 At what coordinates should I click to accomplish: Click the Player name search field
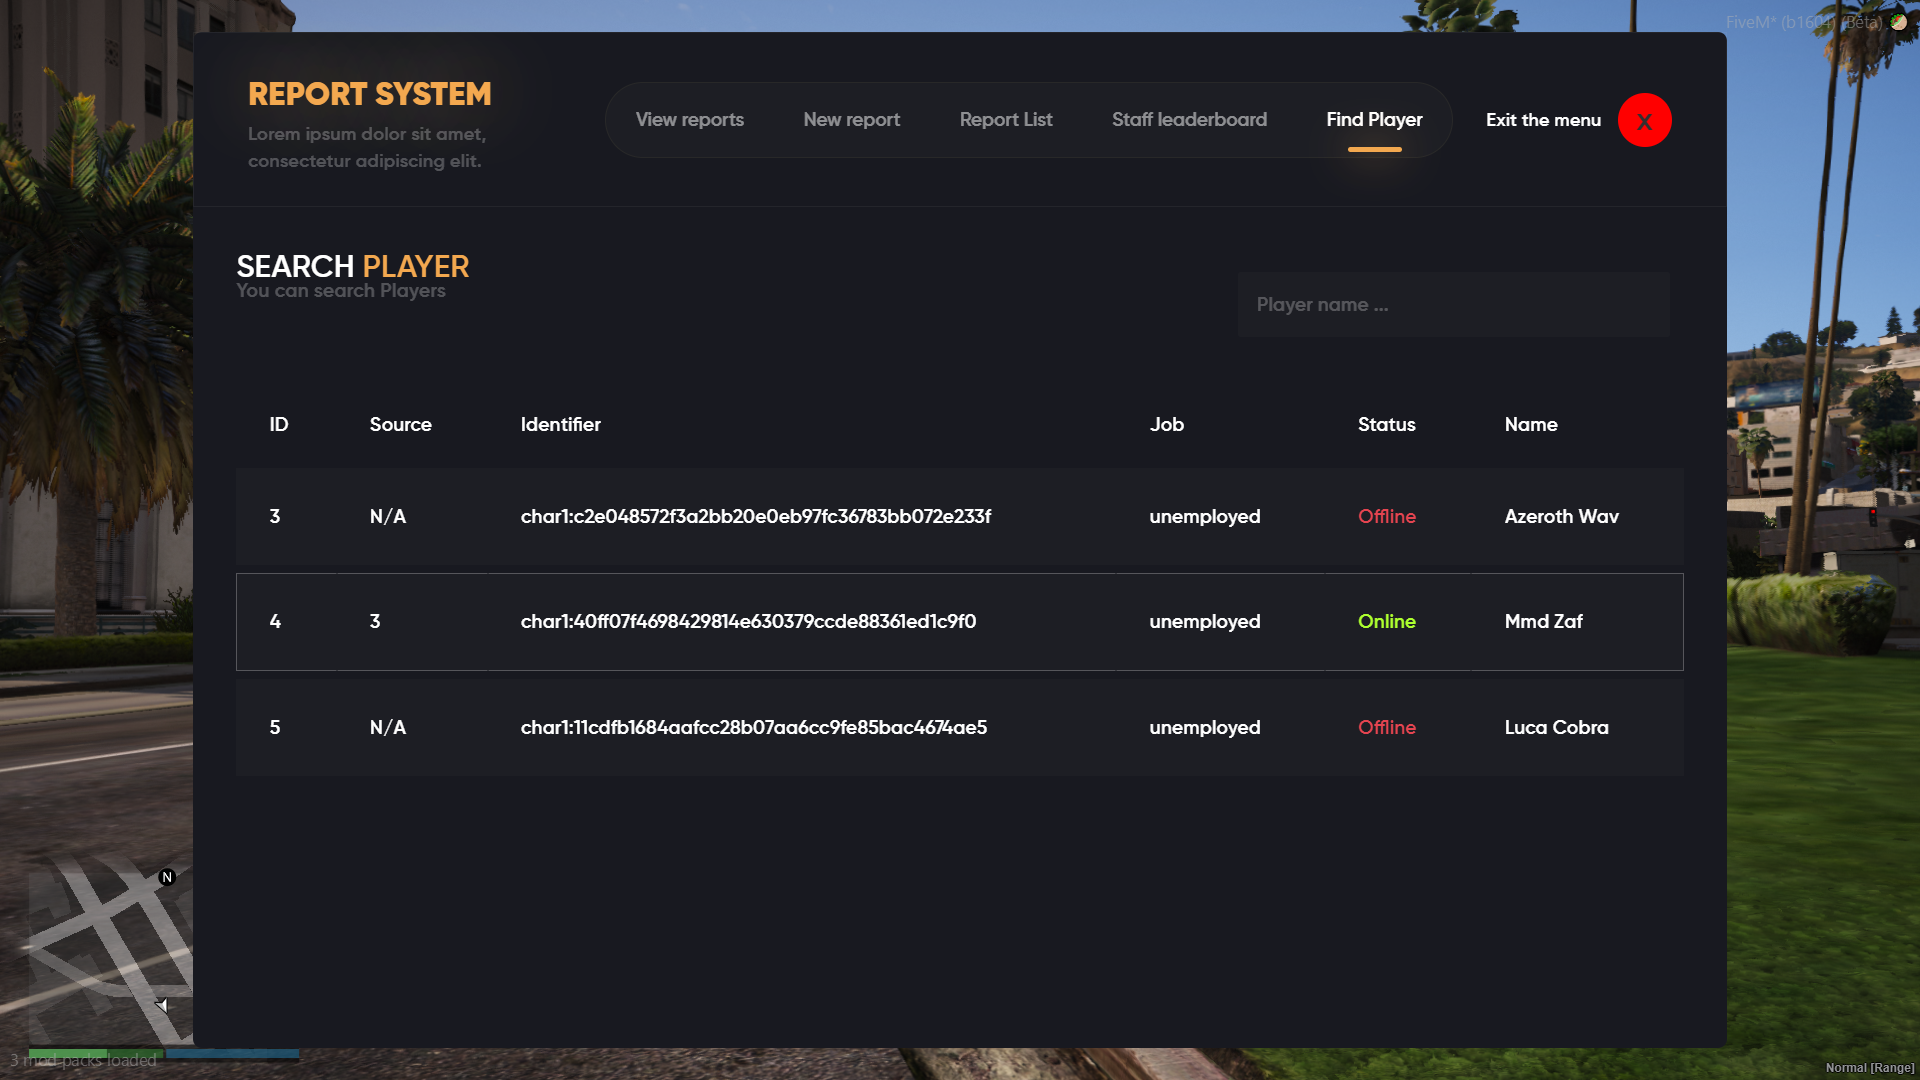pyautogui.click(x=1452, y=304)
